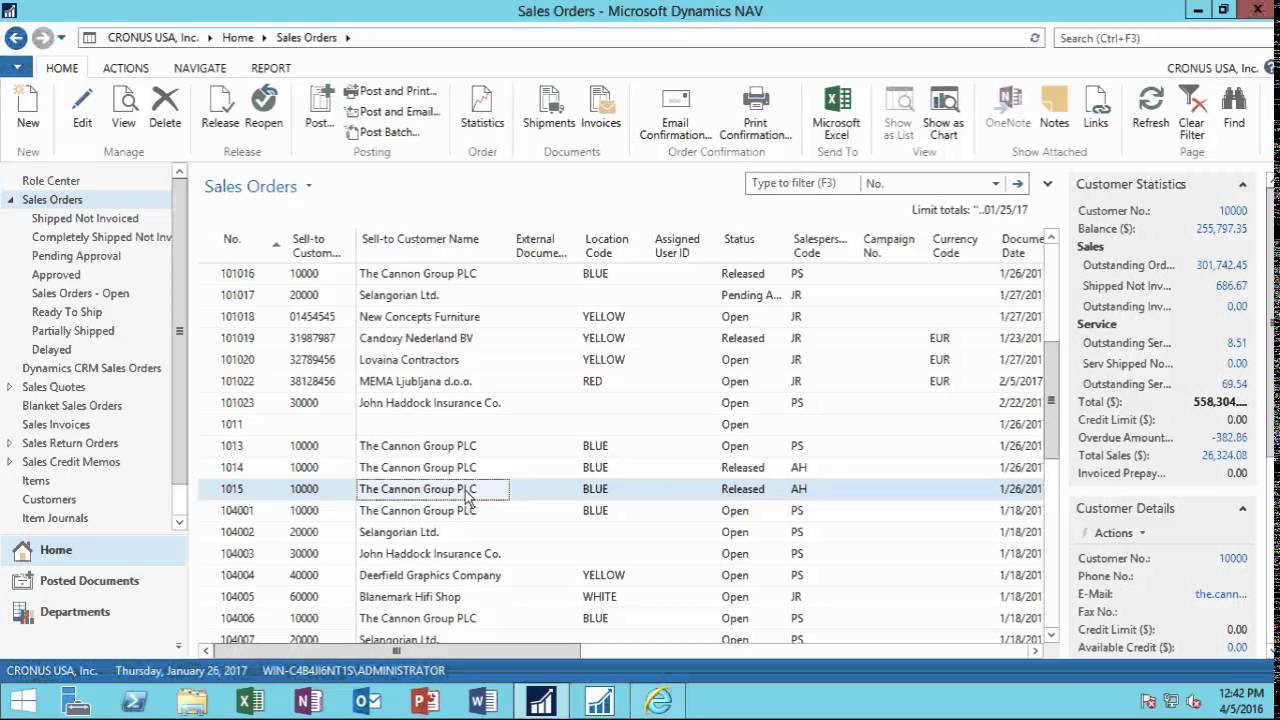The image size is (1280, 720).
Task: Open the Sales Orders title dropdown
Action: tap(309, 186)
